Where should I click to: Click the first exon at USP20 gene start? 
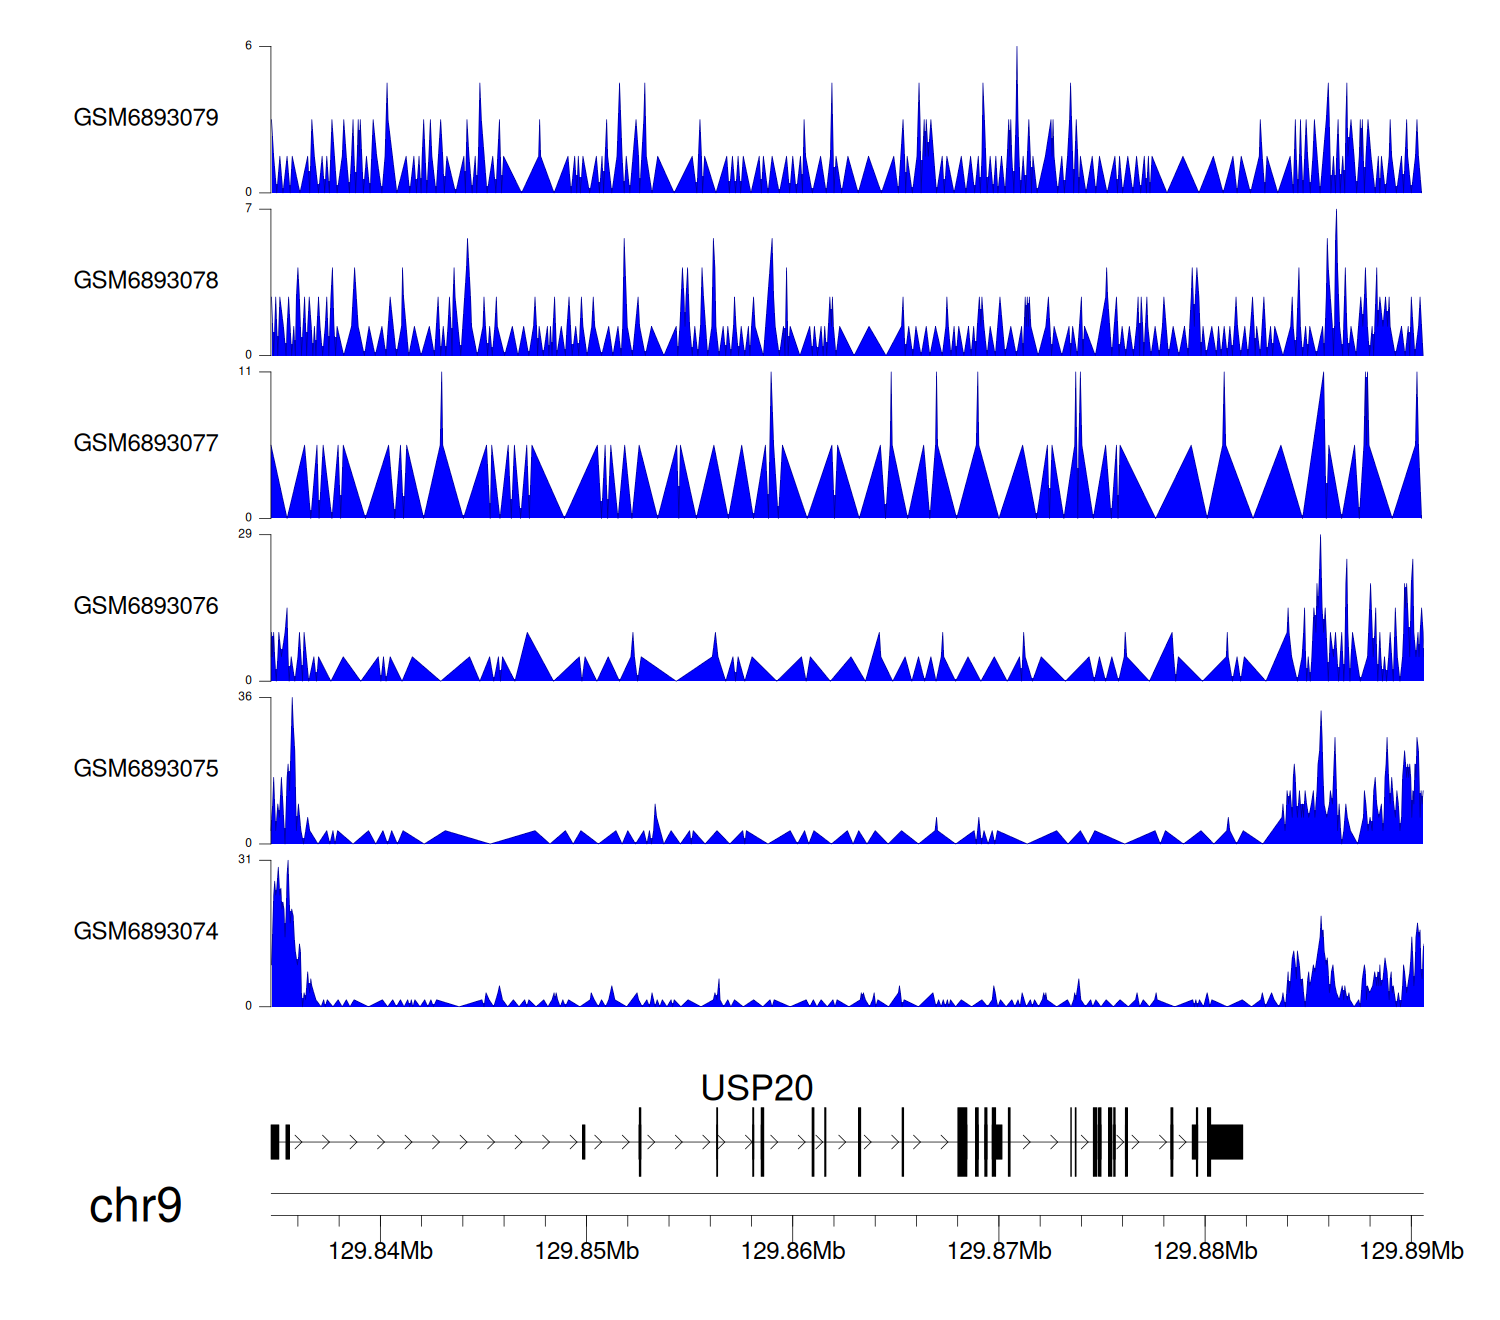point(275,1142)
